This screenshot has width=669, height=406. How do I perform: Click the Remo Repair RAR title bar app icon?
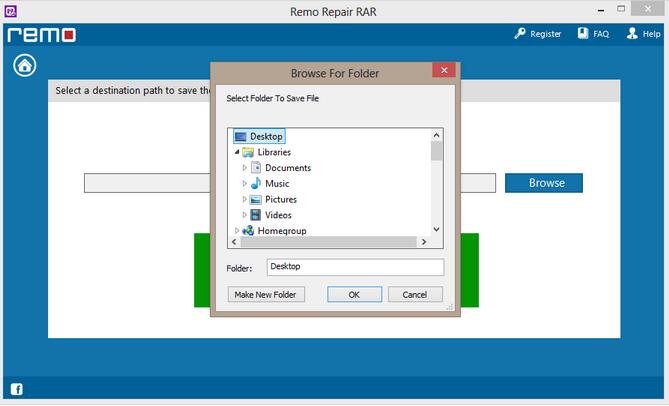(11, 11)
